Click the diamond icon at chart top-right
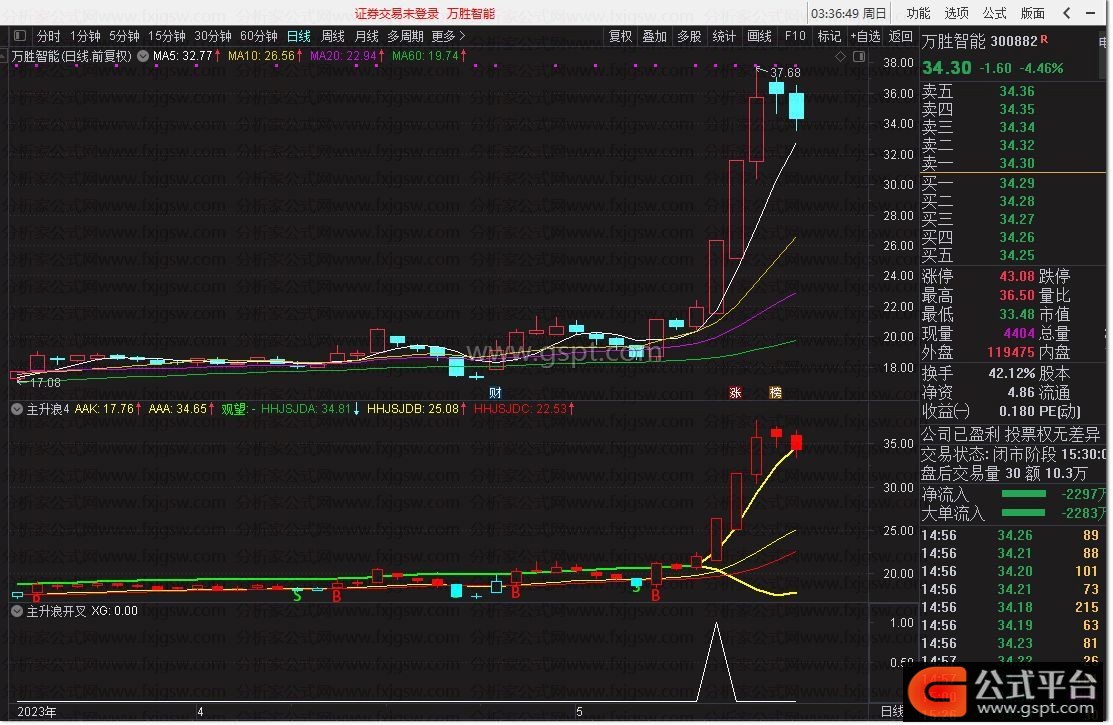The image size is (1113, 725). [840, 56]
